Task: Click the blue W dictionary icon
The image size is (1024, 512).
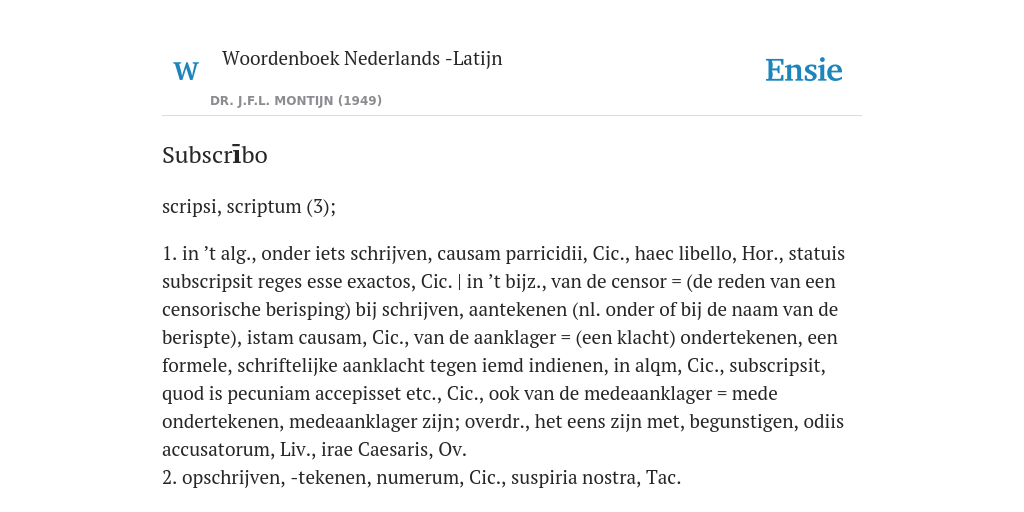Action: [x=186, y=71]
